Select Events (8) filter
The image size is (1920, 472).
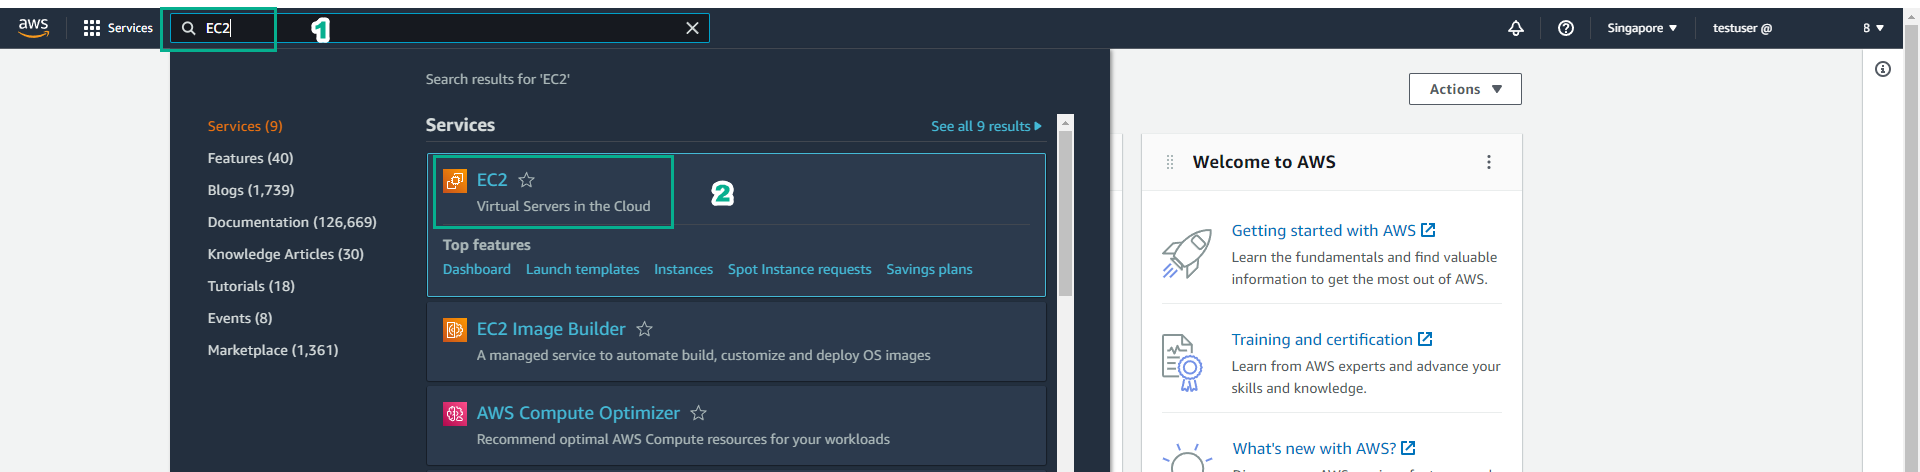[x=240, y=318]
